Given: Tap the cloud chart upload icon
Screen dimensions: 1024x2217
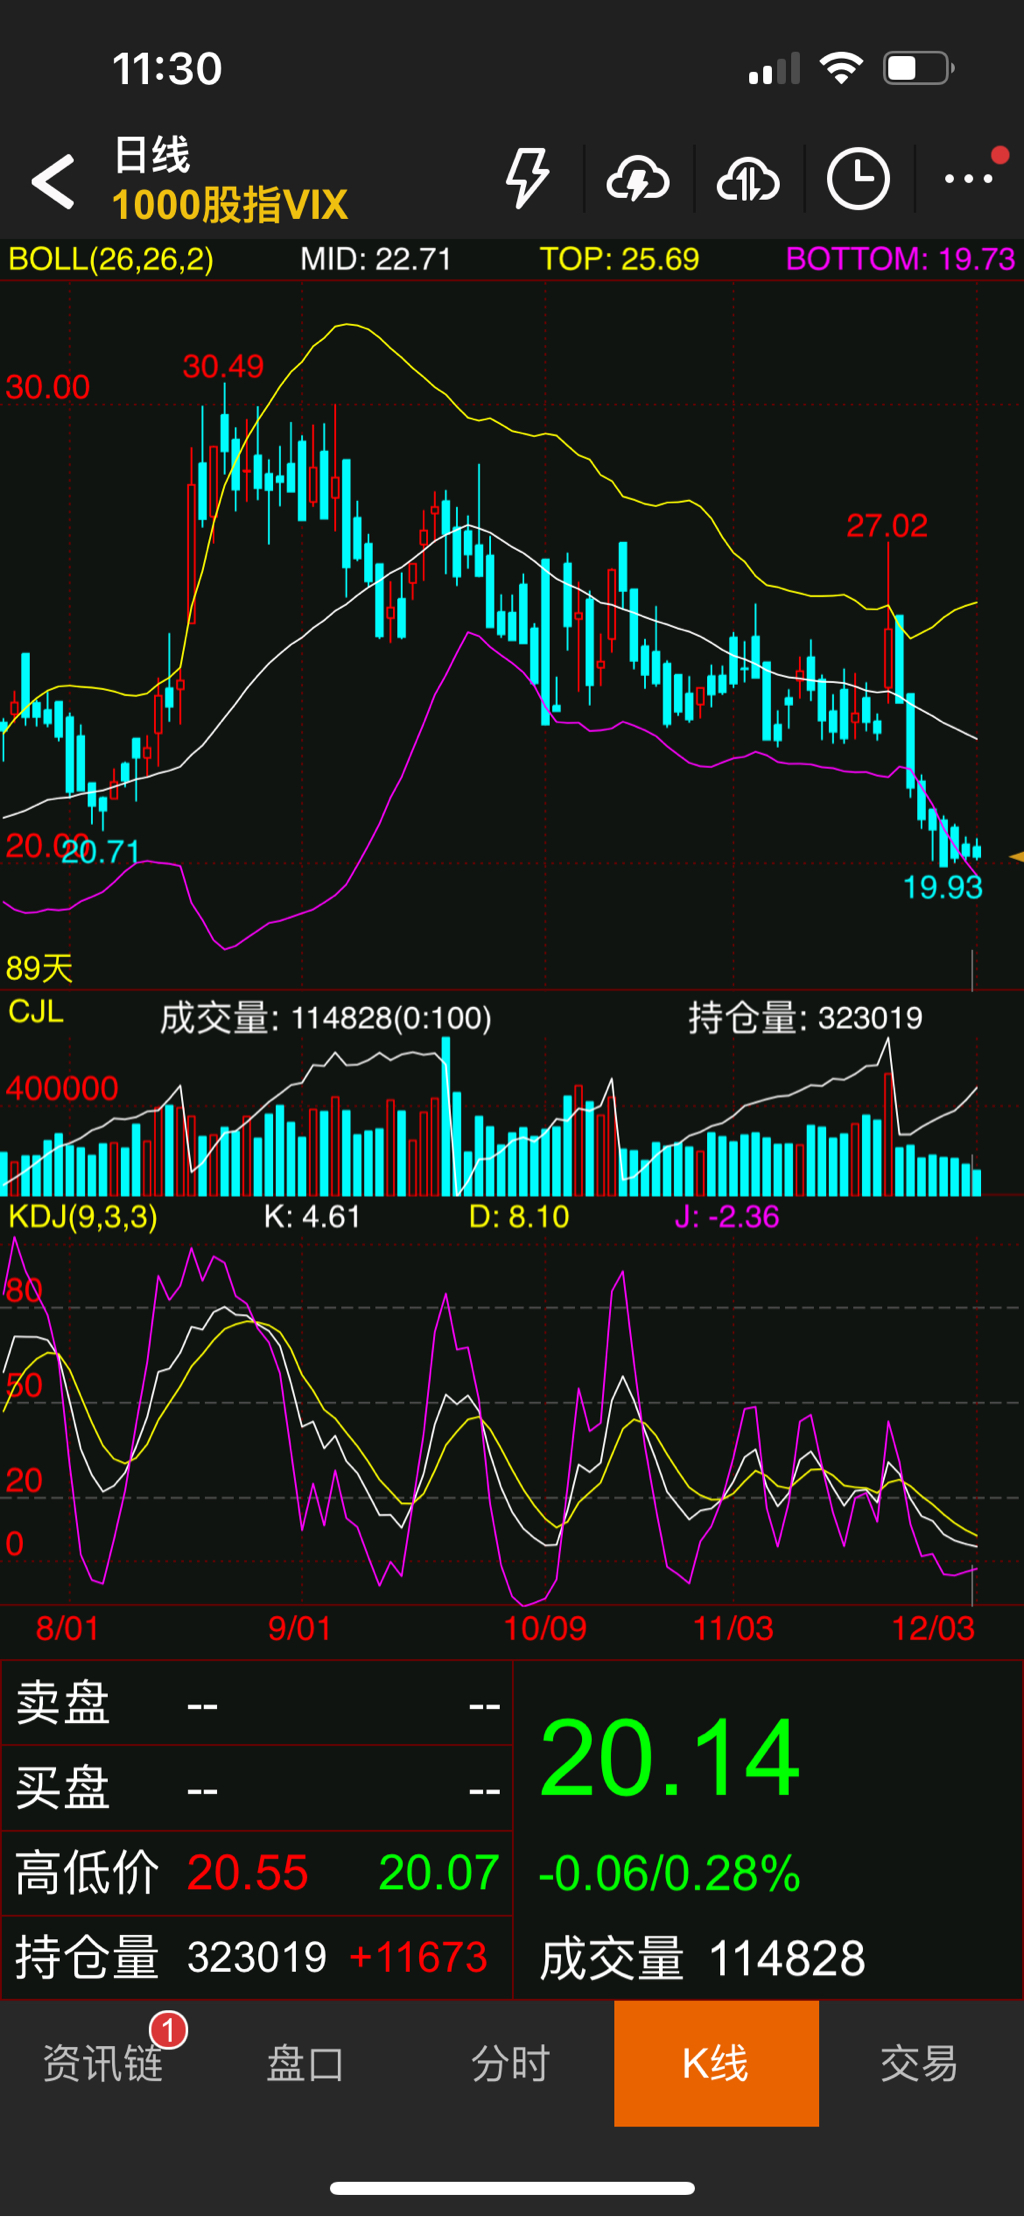Looking at the screenshot, I should point(748,180).
